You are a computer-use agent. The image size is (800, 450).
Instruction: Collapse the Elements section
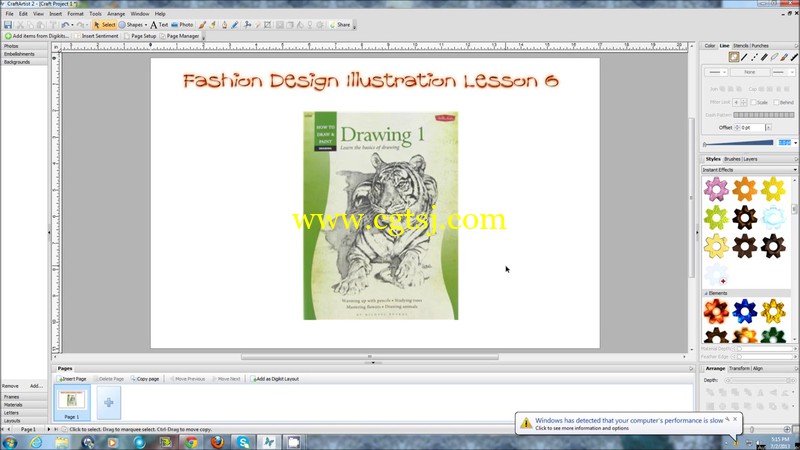706,293
